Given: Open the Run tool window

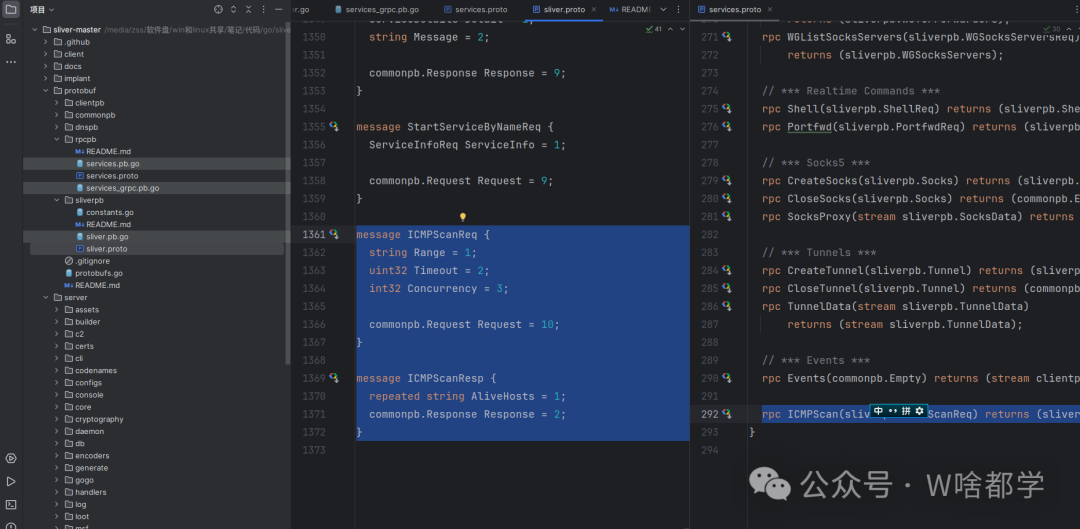Looking at the screenshot, I should click(x=11, y=481).
